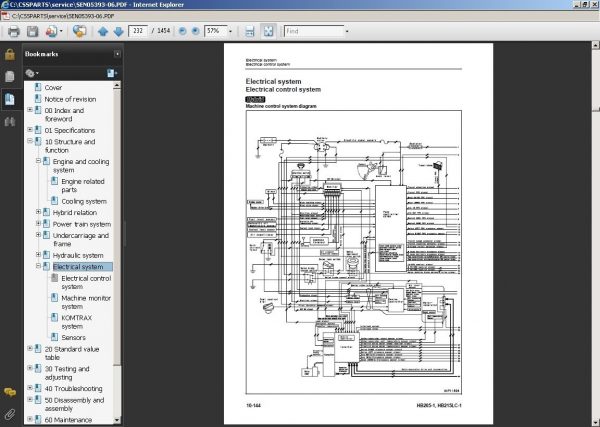Go to next page with down arrow
The image size is (600, 427).
[x=118, y=31]
